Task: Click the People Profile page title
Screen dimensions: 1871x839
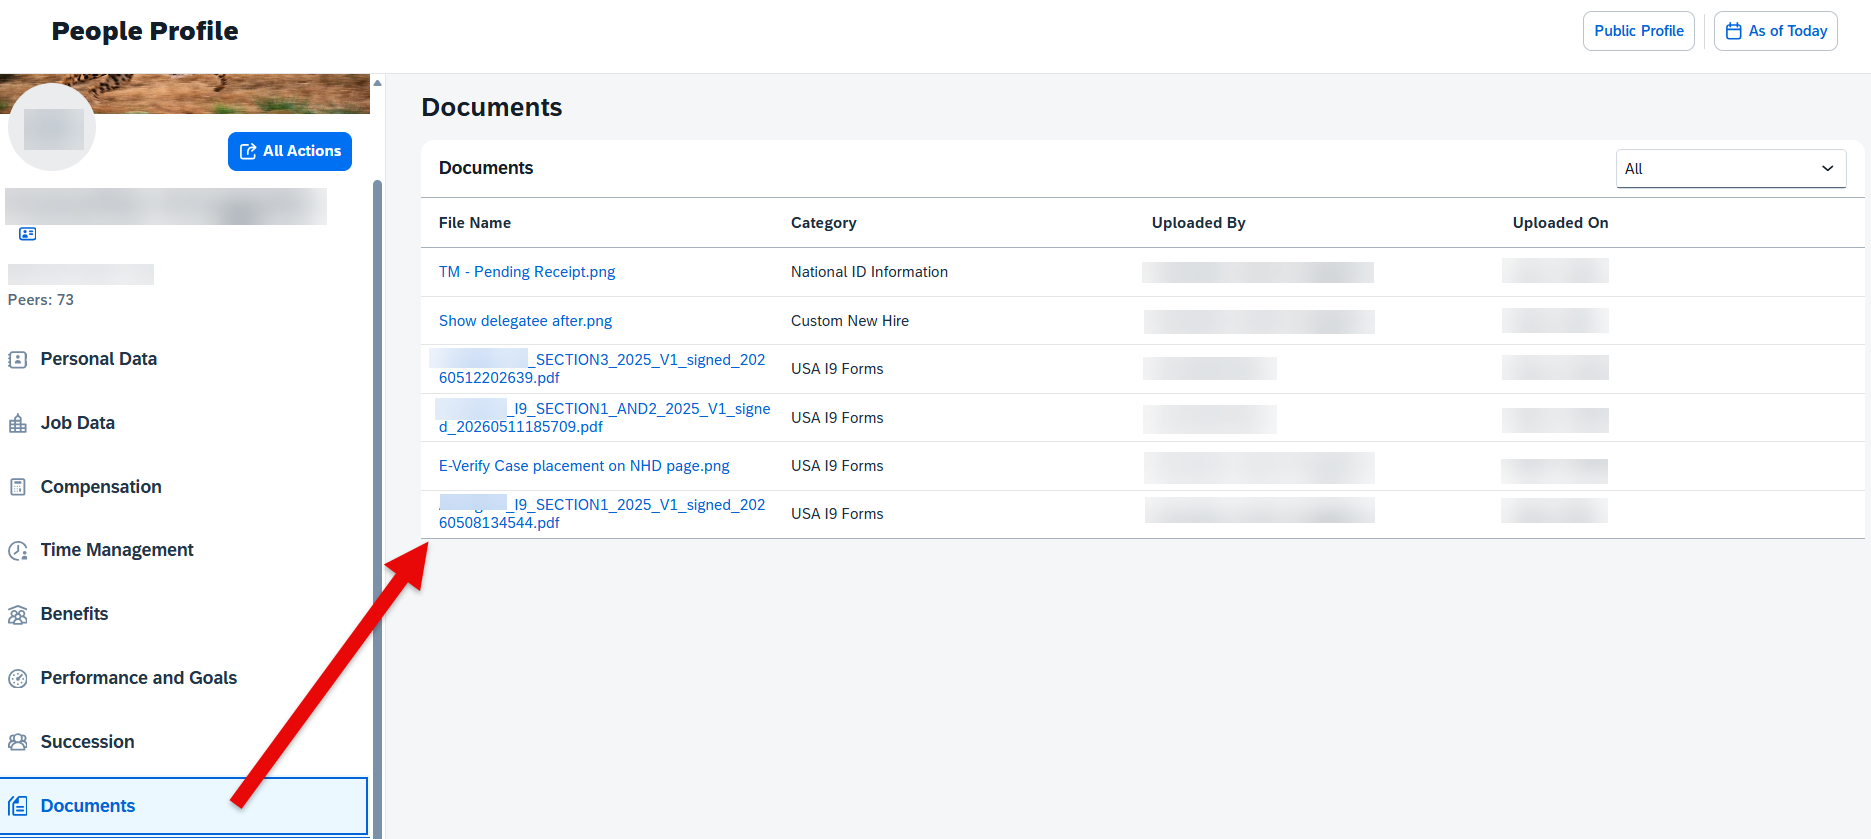Action: (x=145, y=31)
